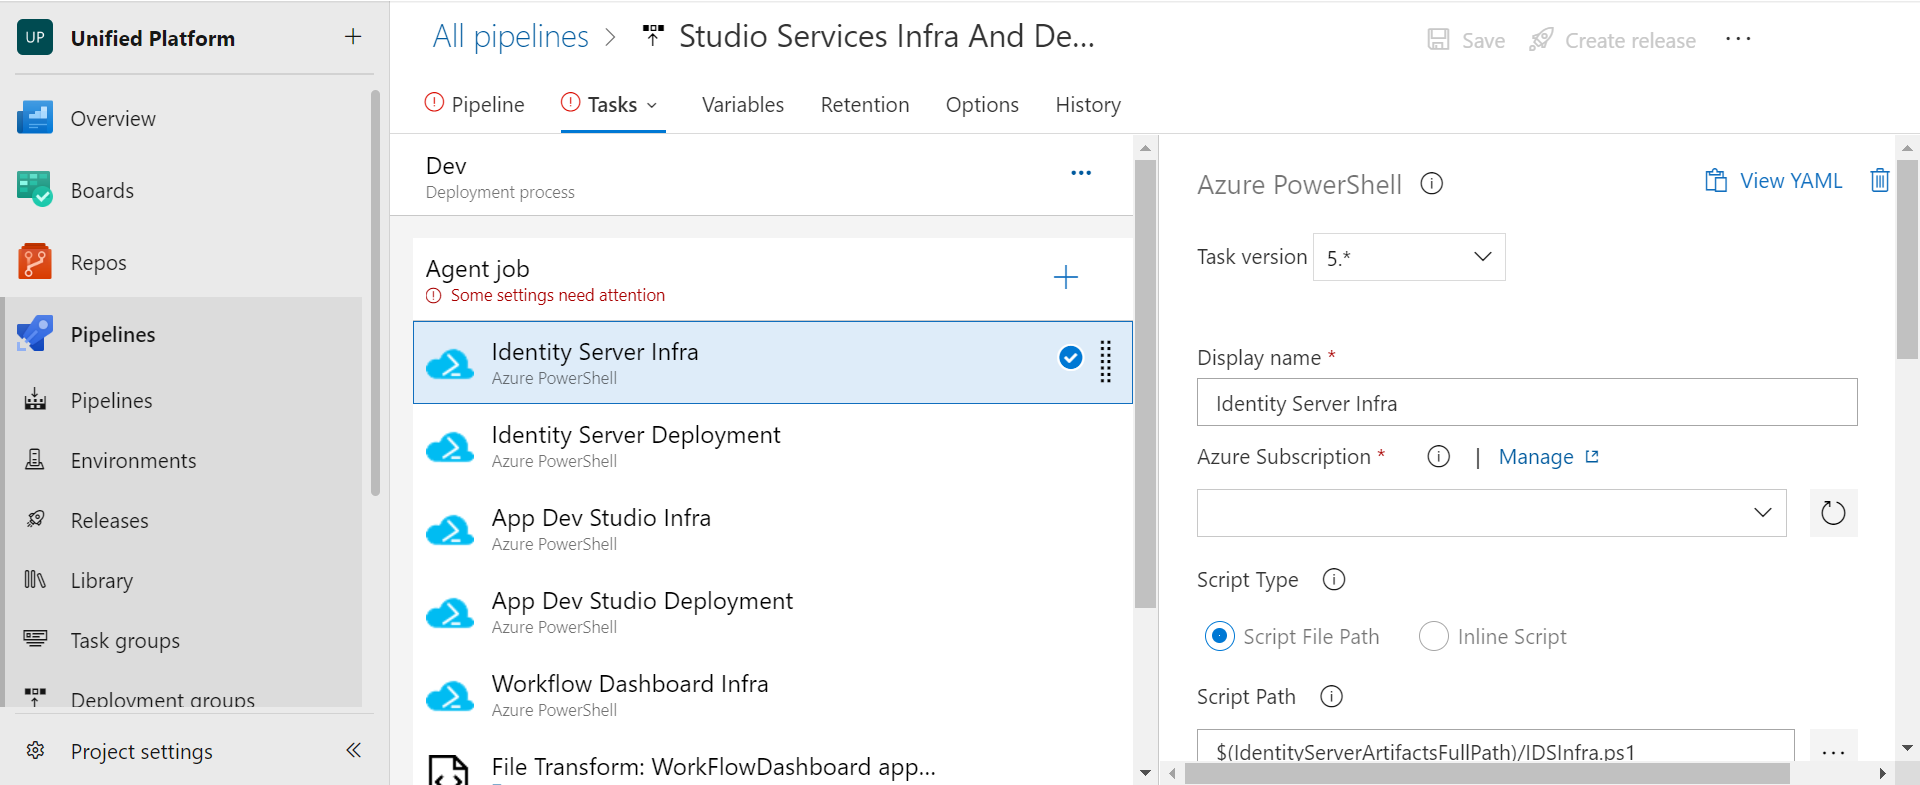1920x785 pixels.
Task: Open the Variables tab
Action: pyautogui.click(x=743, y=104)
